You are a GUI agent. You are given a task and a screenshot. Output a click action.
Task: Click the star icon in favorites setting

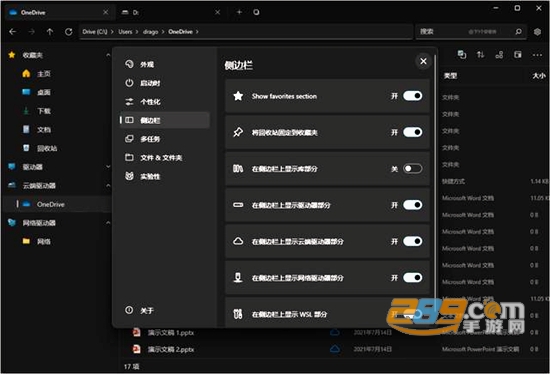click(238, 96)
